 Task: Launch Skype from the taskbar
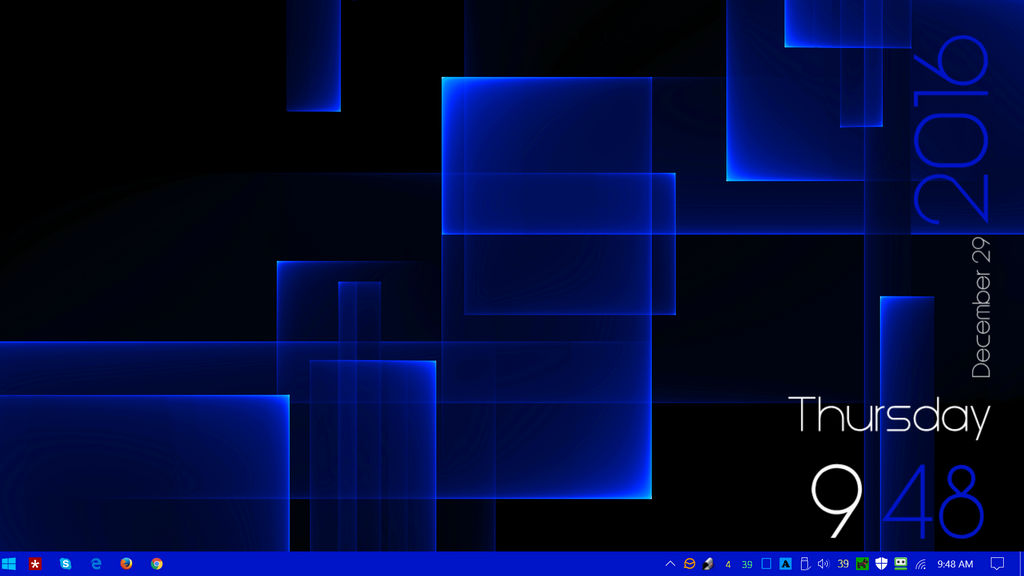tap(64, 563)
